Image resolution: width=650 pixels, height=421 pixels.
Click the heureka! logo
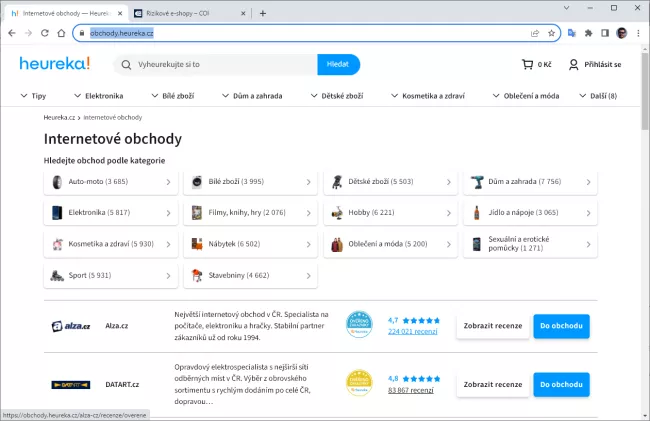click(x=54, y=64)
